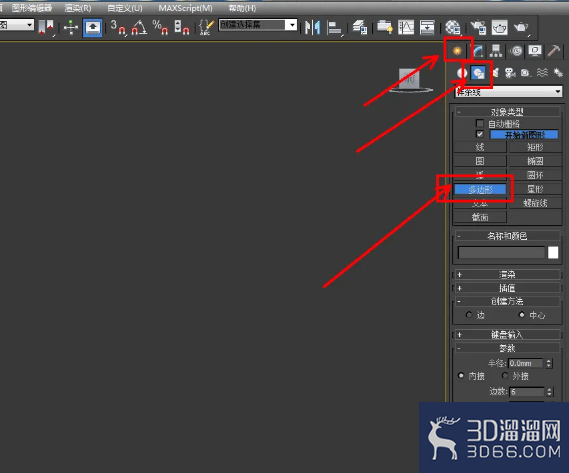569x473 pixels.
Task: Open the 自定义(U) menu
Action: pyautogui.click(x=125, y=8)
